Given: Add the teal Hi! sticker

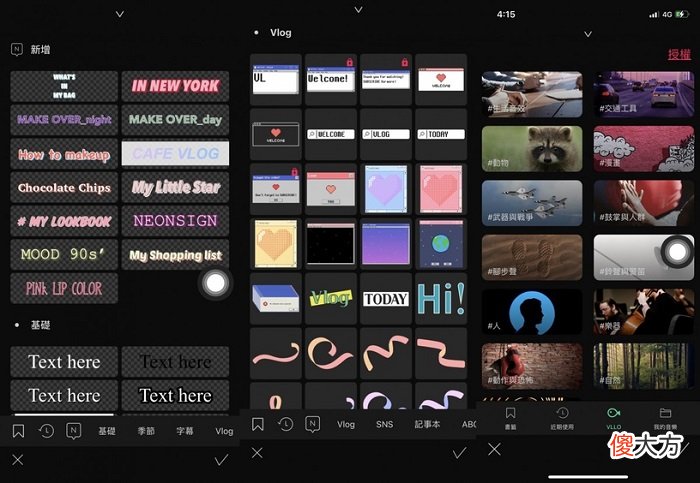Looking at the screenshot, I should coord(441,299).
